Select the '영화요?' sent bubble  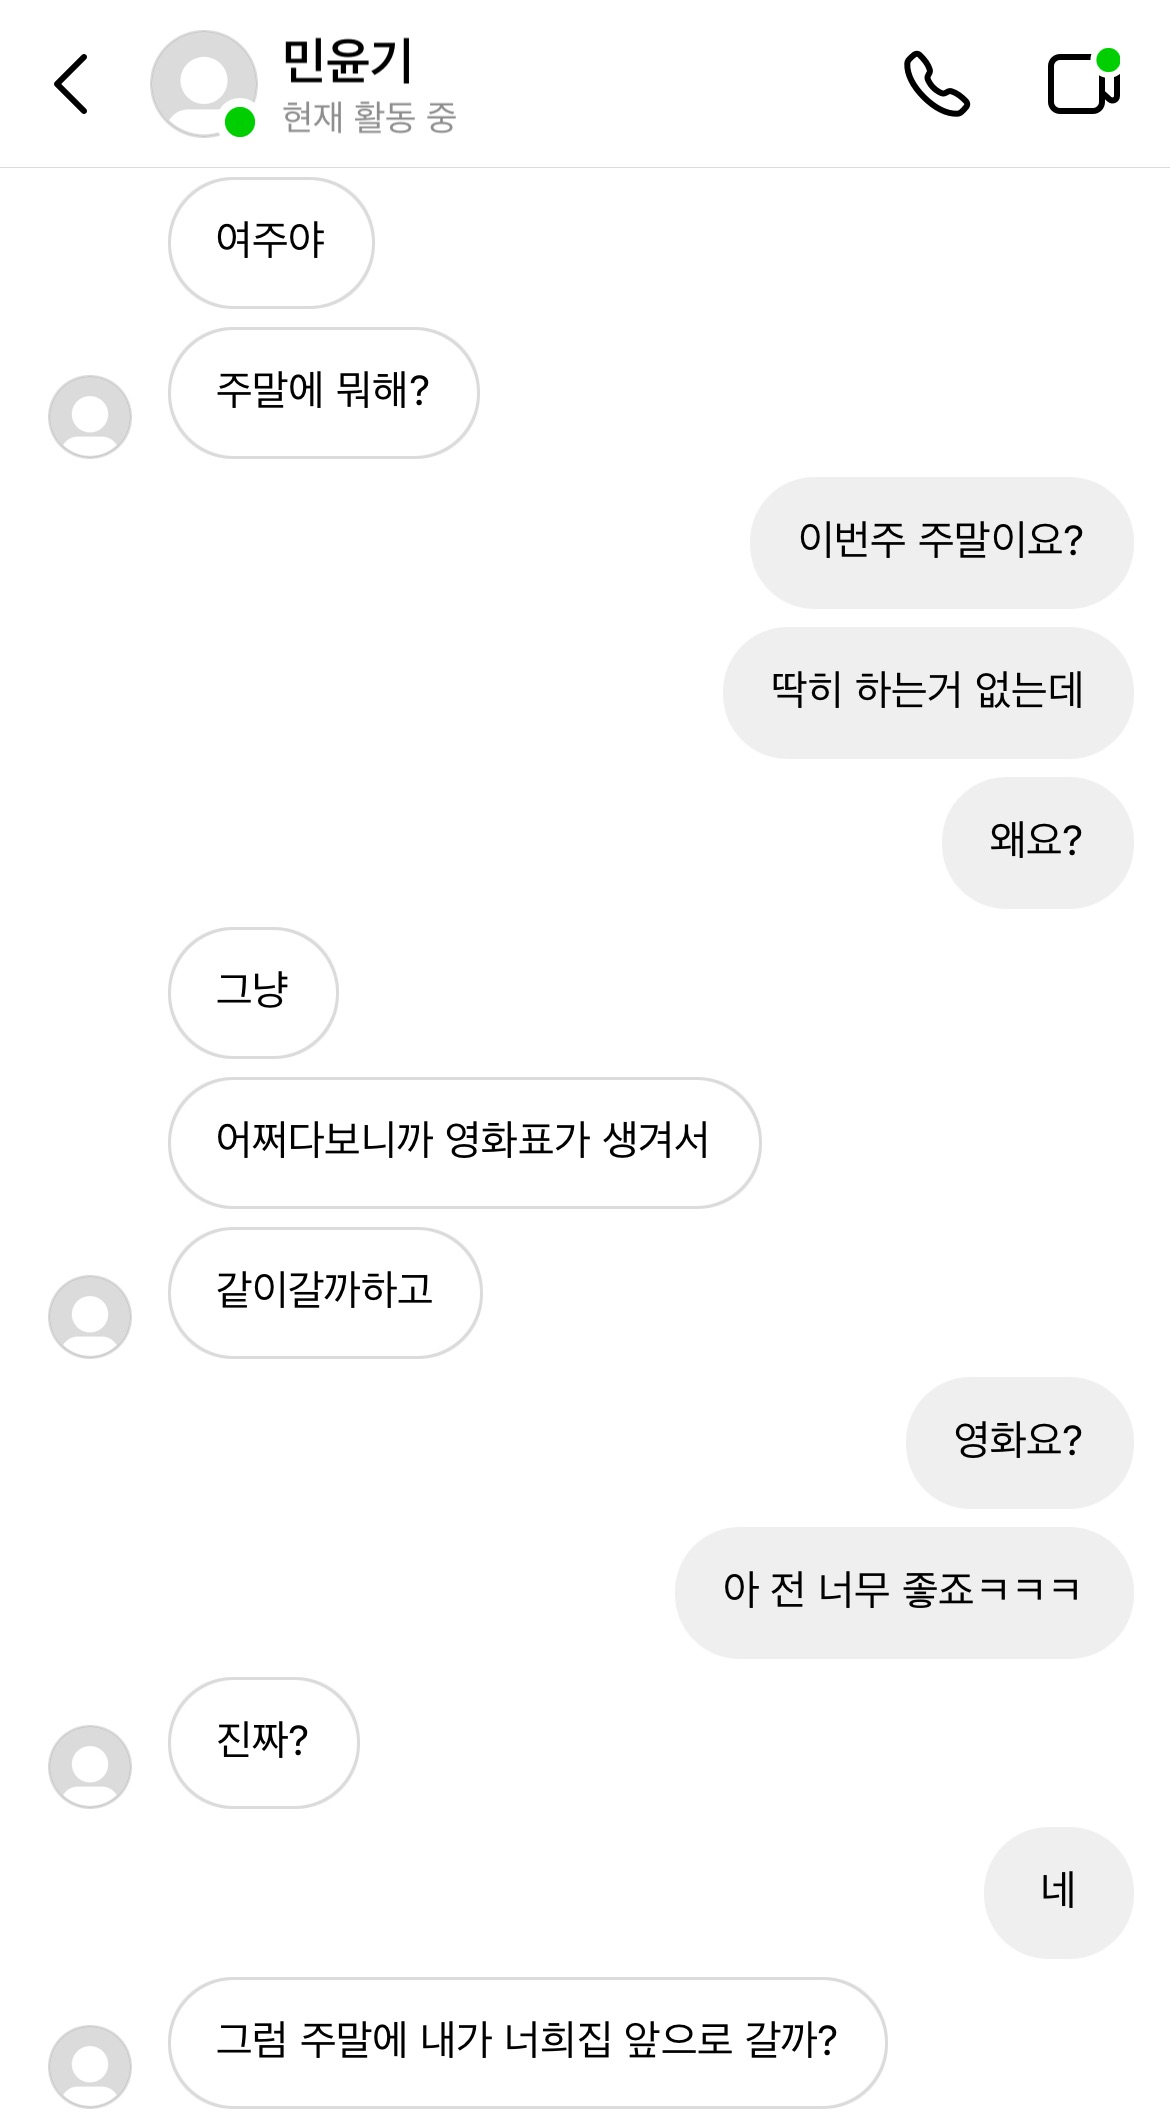(x=1019, y=1442)
